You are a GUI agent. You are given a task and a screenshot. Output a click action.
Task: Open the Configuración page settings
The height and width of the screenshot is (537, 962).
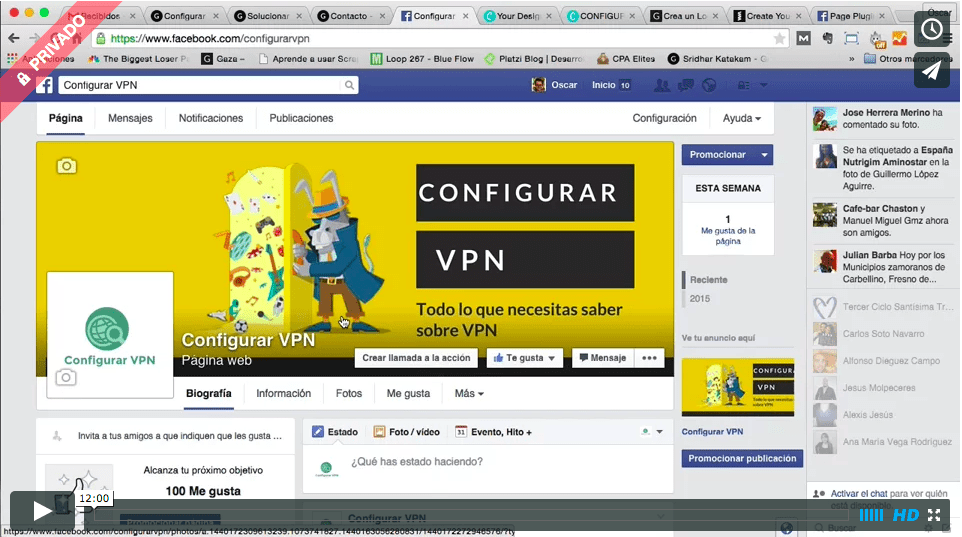pos(664,118)
